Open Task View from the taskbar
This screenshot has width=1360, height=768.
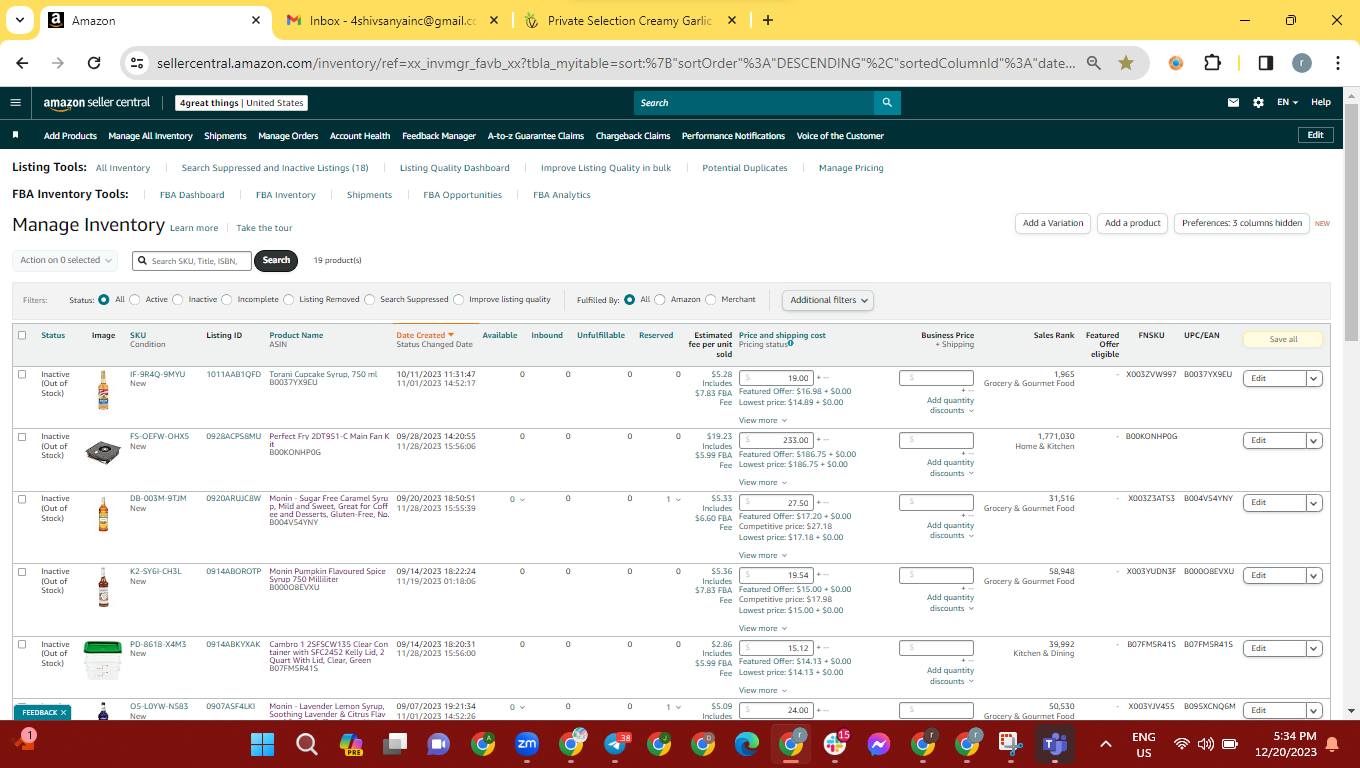point(395,744)
